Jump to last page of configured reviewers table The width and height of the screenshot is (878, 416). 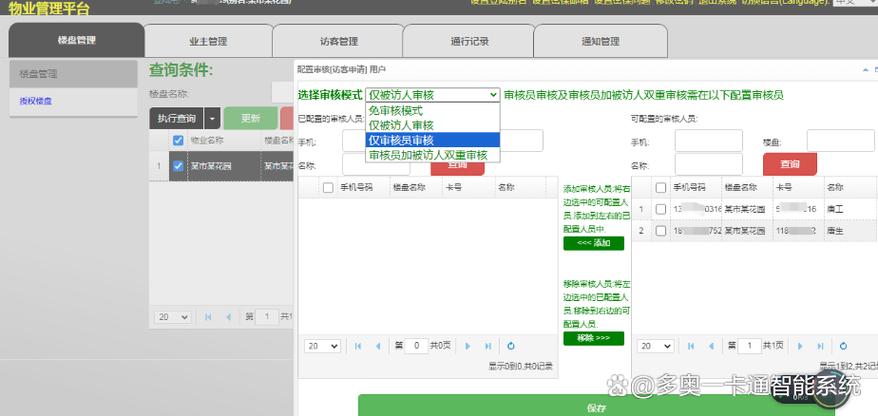[488, 346]
